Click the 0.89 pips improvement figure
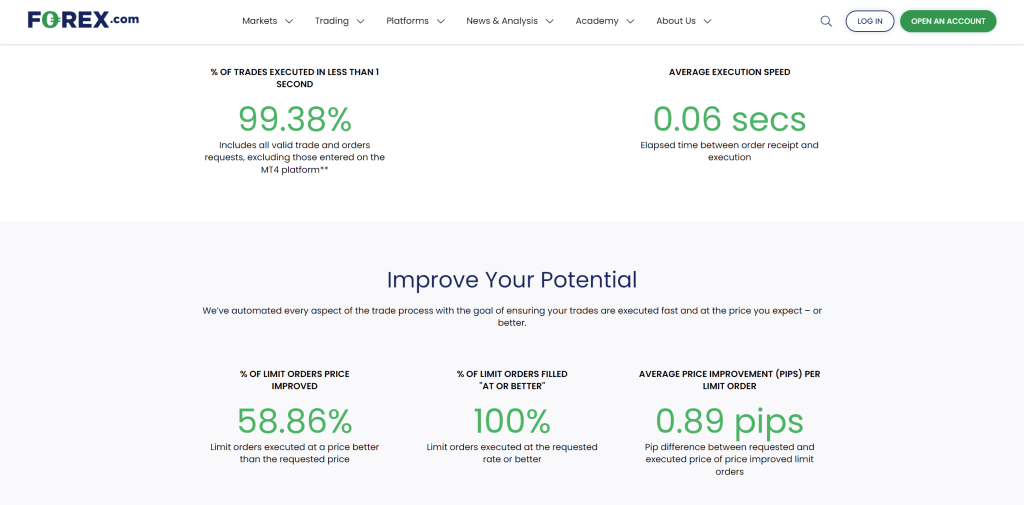This screenshot has width=1024, height=505. coord(729,421)
